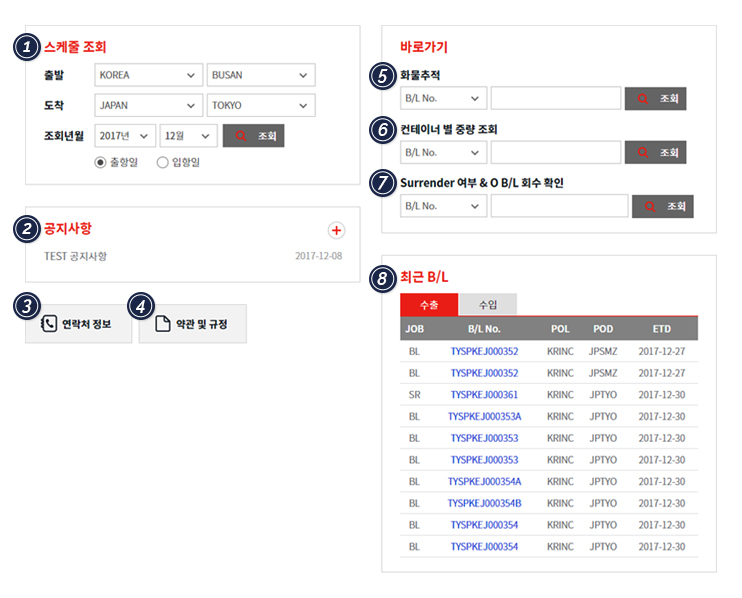Click 컨테이너 별 중량 조회 search button
This screenshot has height=598, width=742.
655,153
